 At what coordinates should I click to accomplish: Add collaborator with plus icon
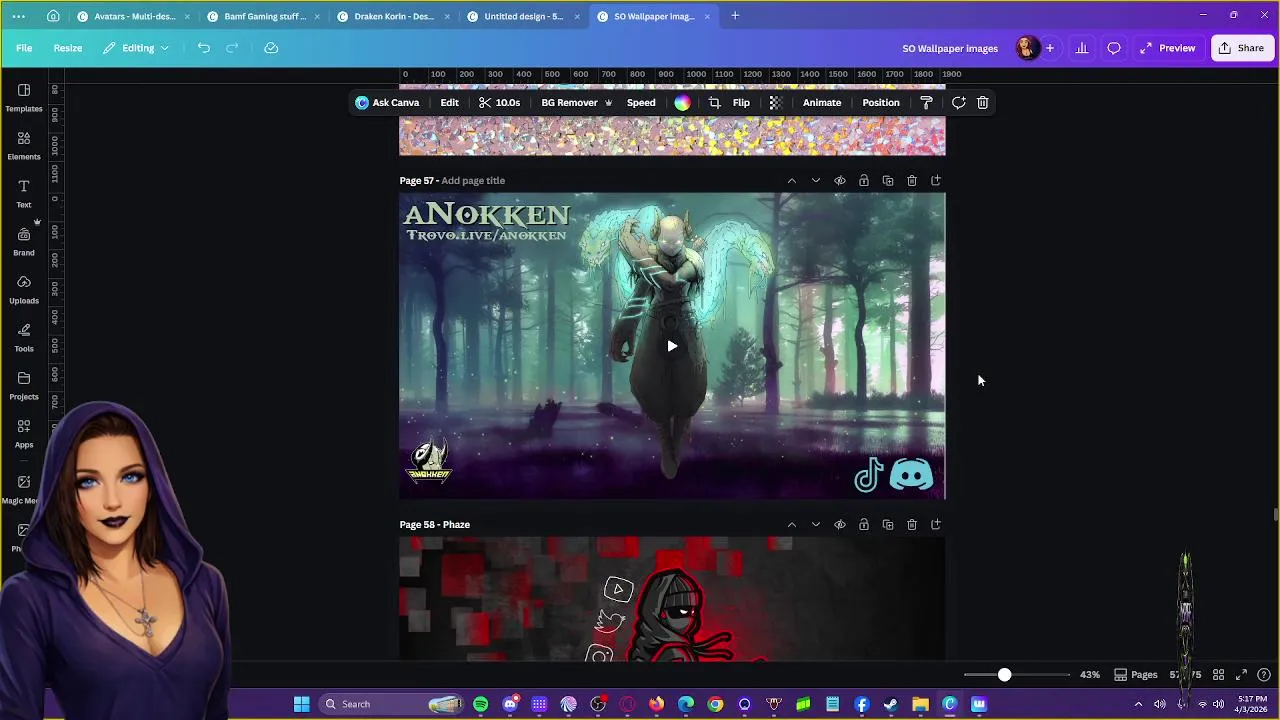click(1050, 48)
